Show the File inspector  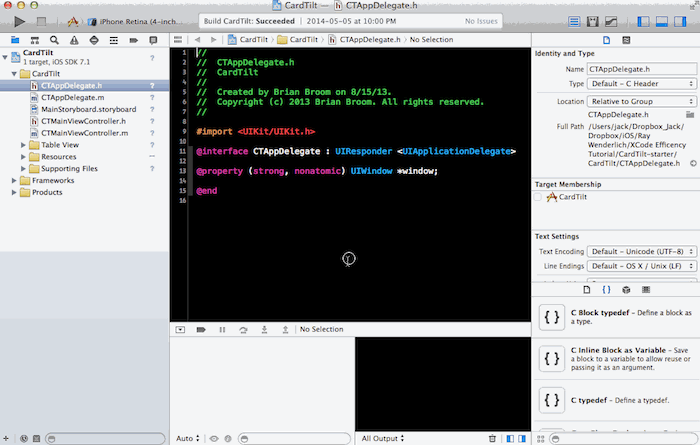[606, 40]
